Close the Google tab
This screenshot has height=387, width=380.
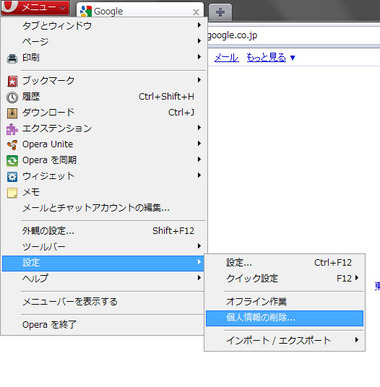click(196, 12)
